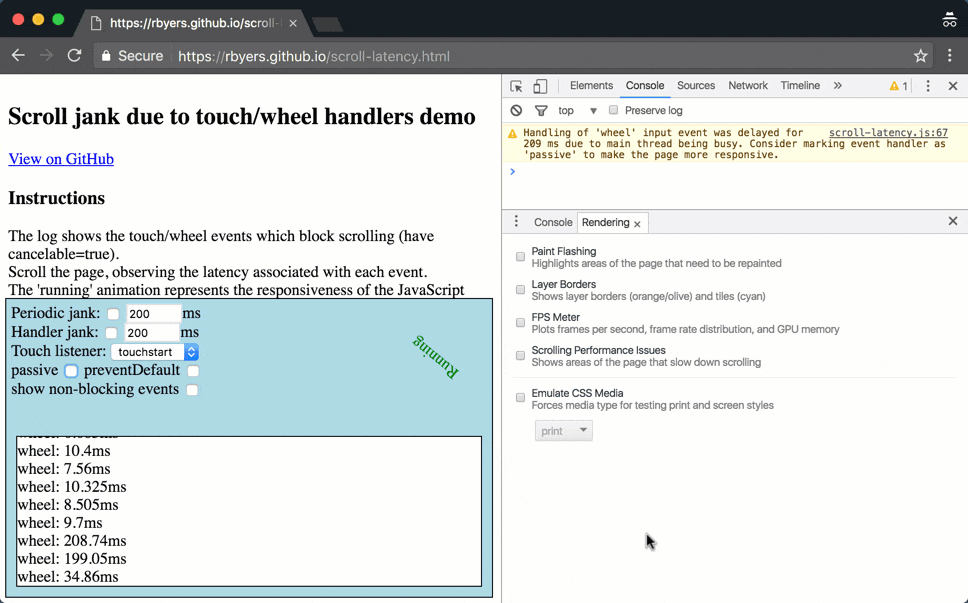Check the passive option on the demo page
The height and width of the screenshot is (603, 968).
(x=71, y=371)
